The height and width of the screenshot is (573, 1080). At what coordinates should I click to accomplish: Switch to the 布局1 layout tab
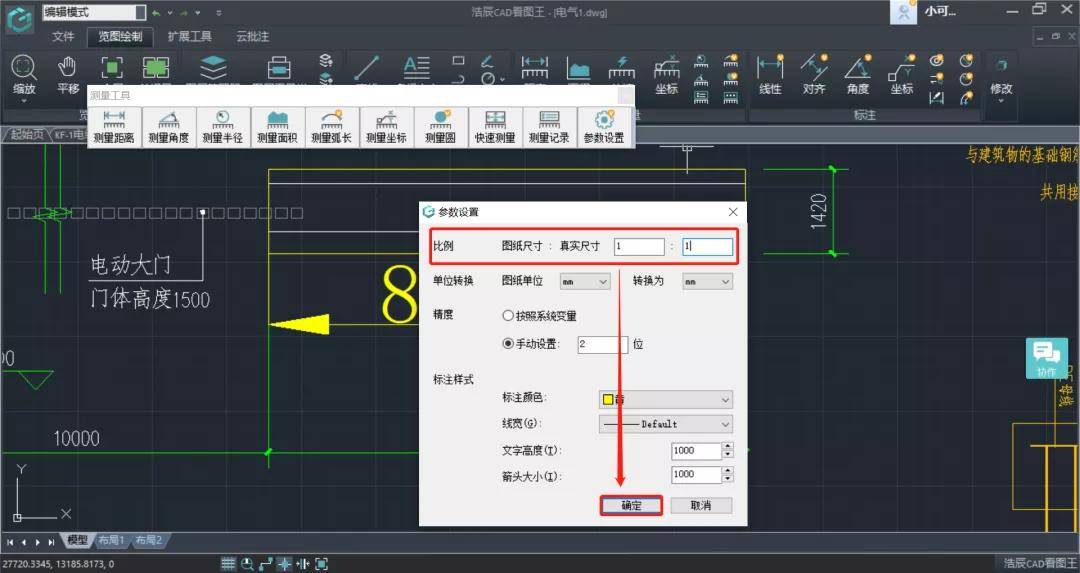[111, 541]
